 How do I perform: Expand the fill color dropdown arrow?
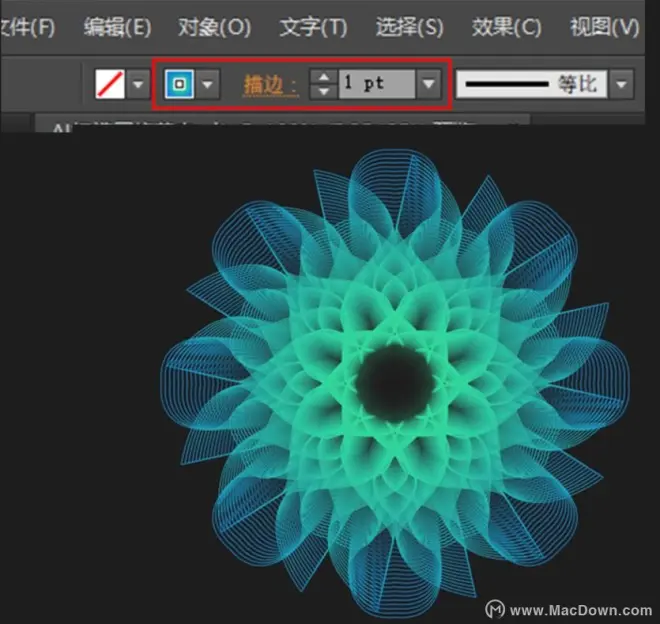[x=138, y=84]
